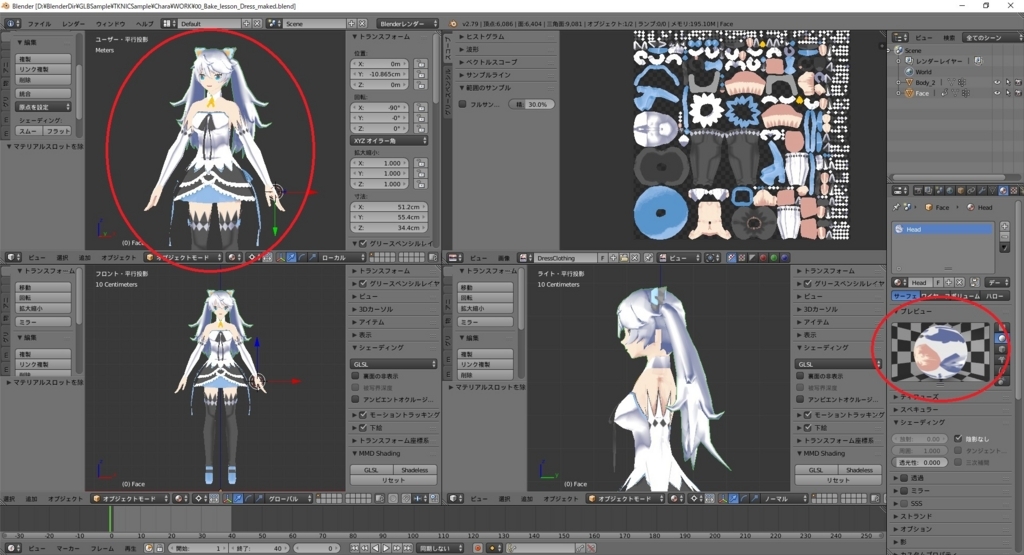Open the Render properties tab icon
This screenshot has width=1024, height=555.
919,191
